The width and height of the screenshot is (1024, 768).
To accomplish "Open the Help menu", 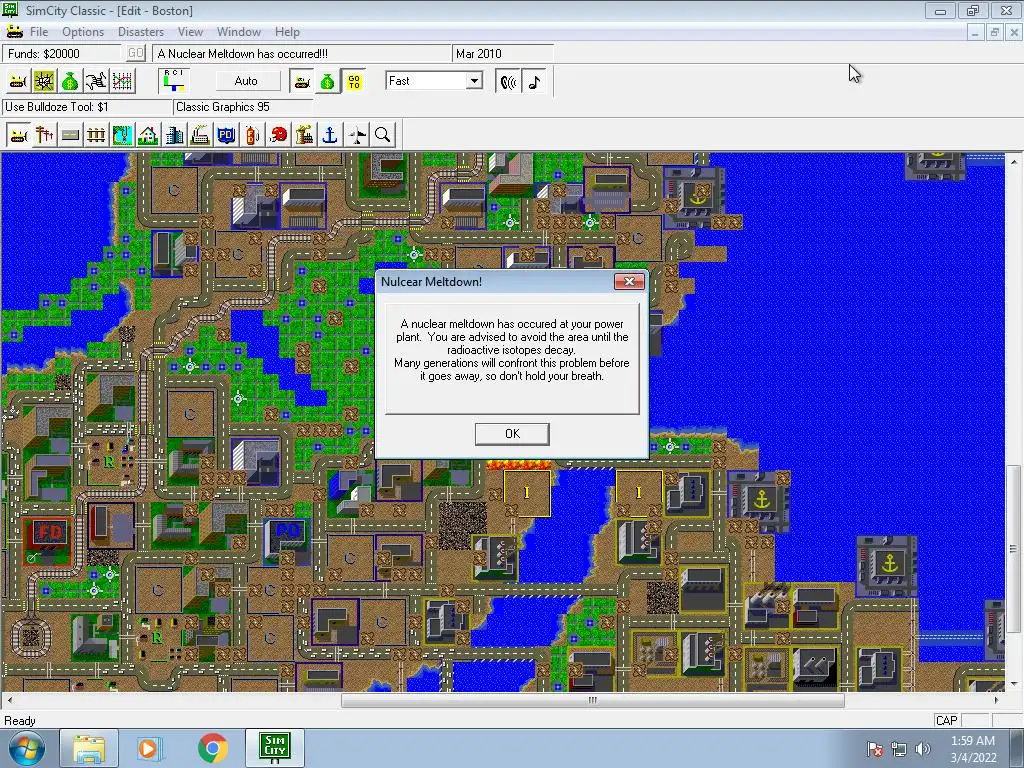I will [x=287, y=32].
